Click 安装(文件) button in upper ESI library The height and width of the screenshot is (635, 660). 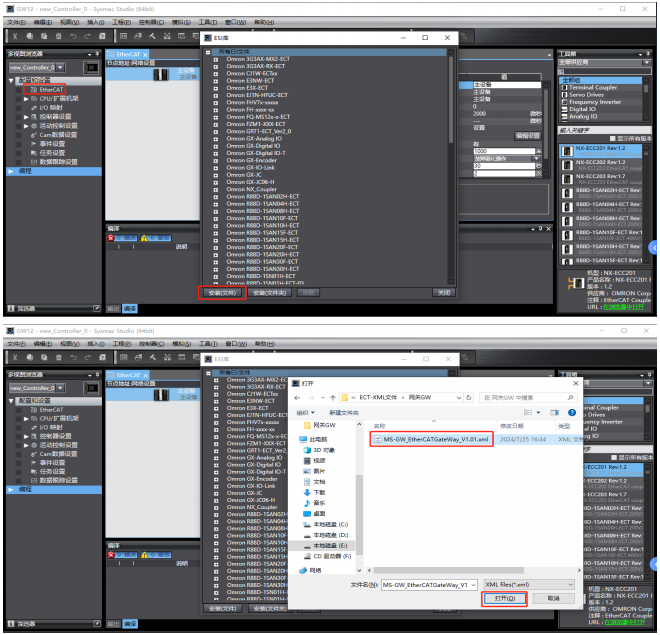pos(222,292)
